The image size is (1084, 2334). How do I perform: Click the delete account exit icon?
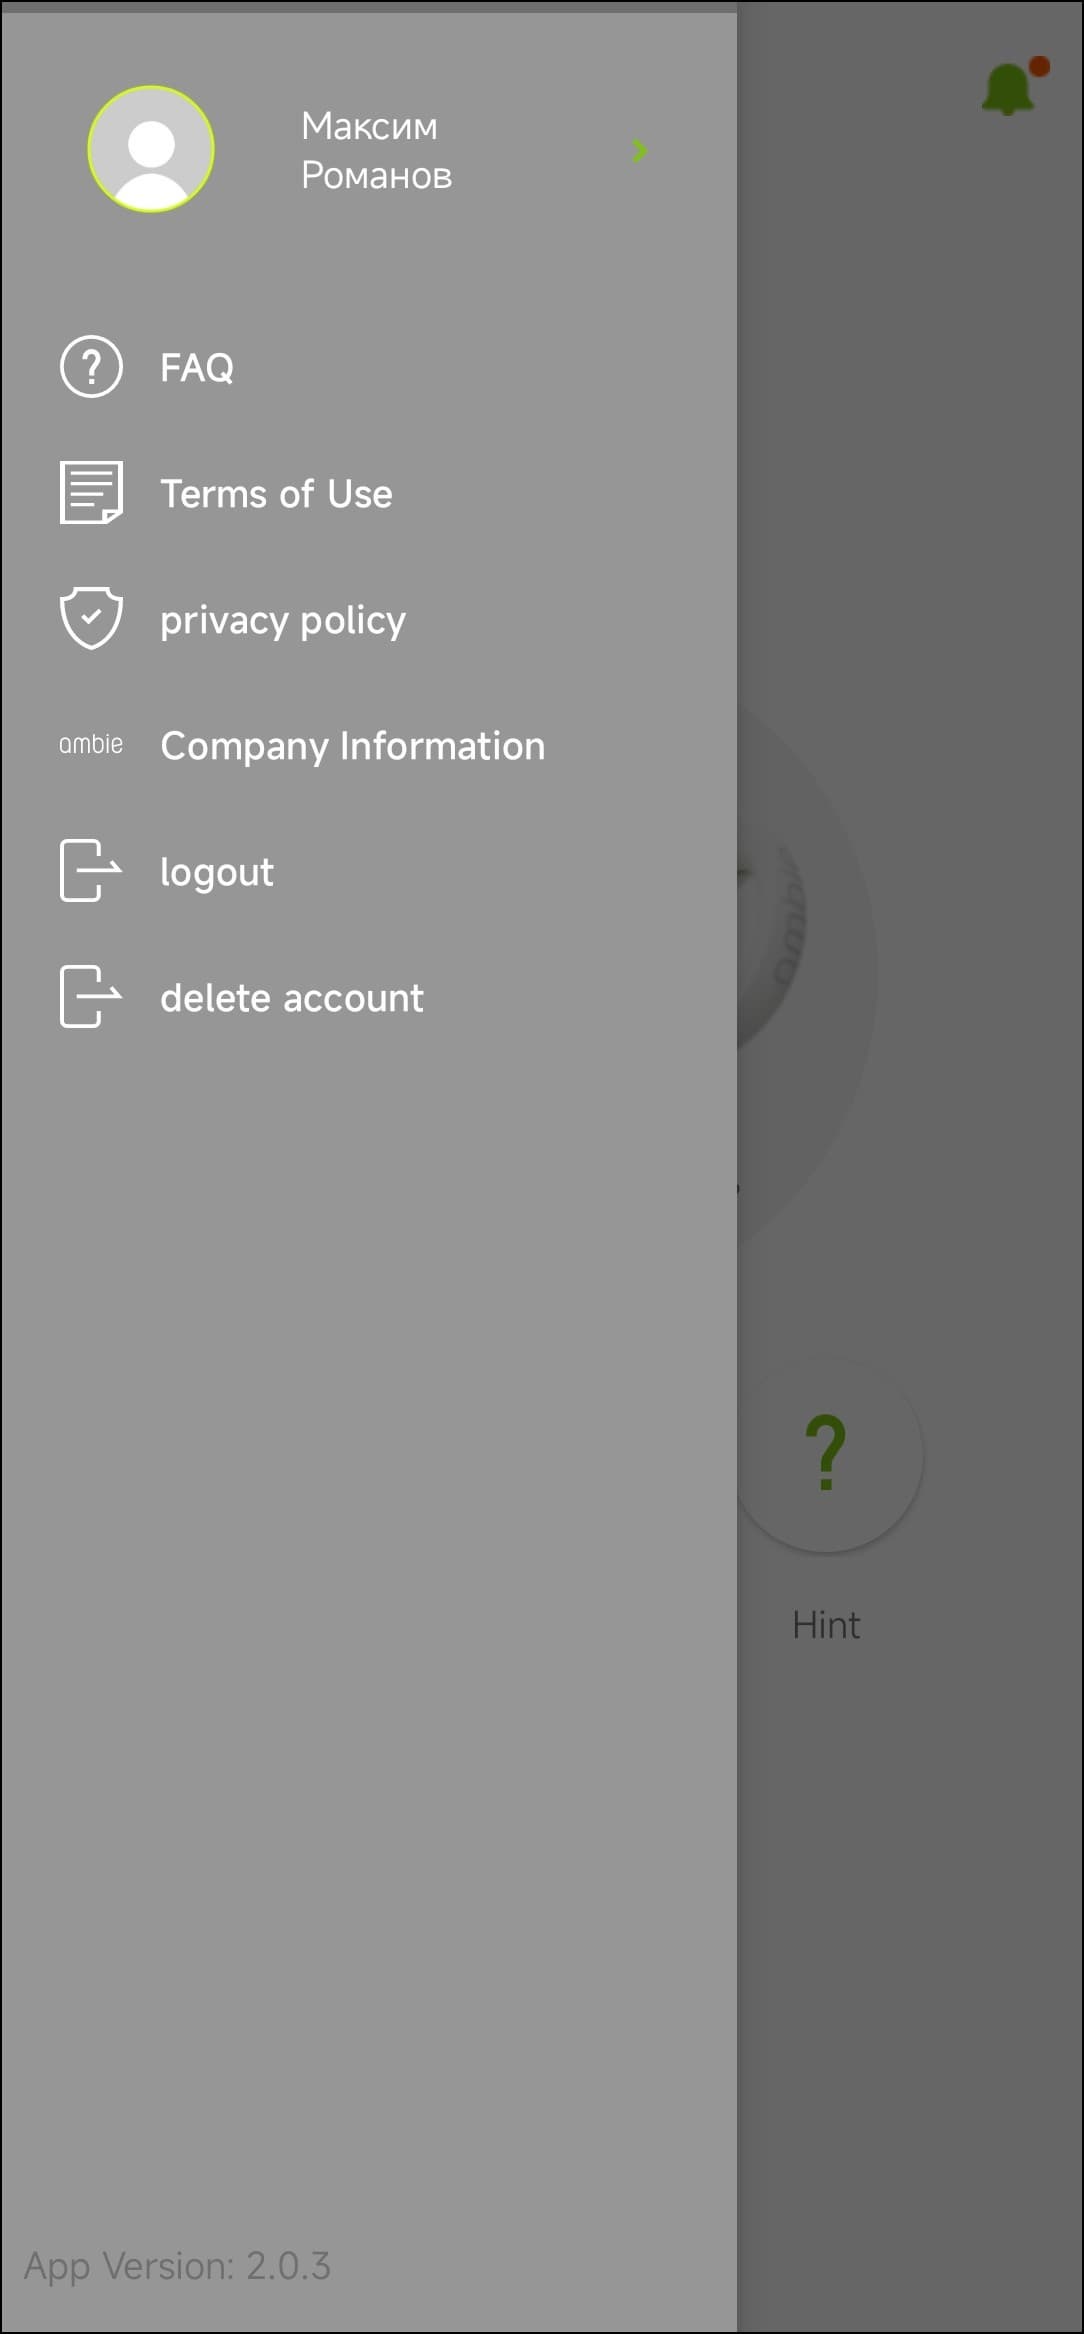coord(91,997)
